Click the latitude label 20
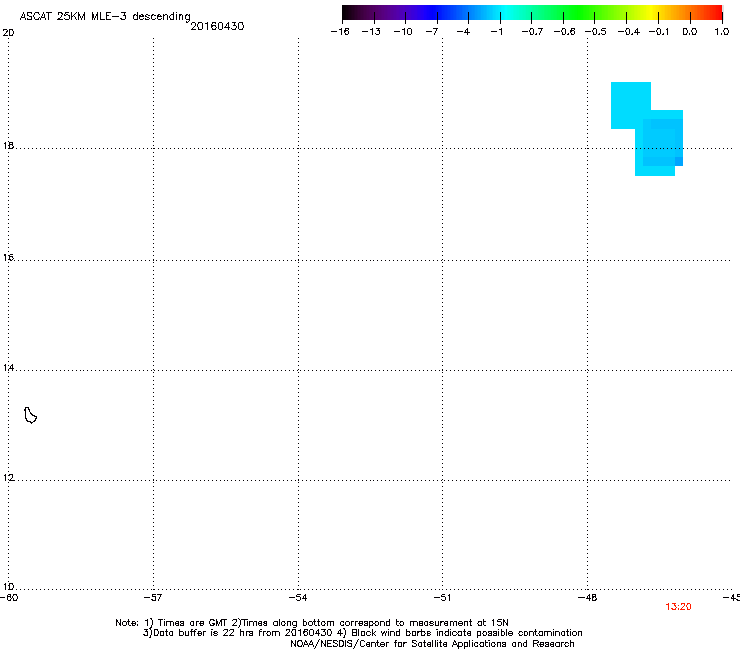 (x=8, y=33)
